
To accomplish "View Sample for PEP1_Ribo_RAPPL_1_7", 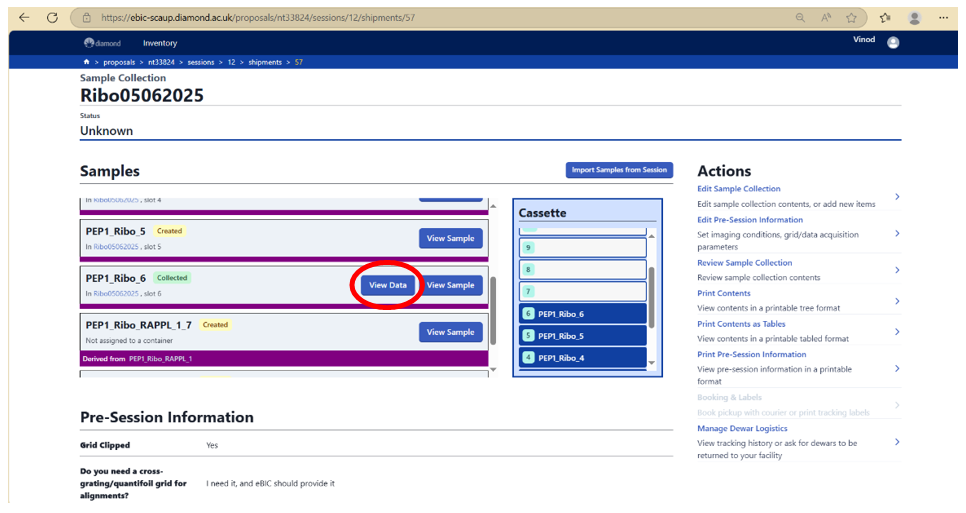I will [450, 332].
